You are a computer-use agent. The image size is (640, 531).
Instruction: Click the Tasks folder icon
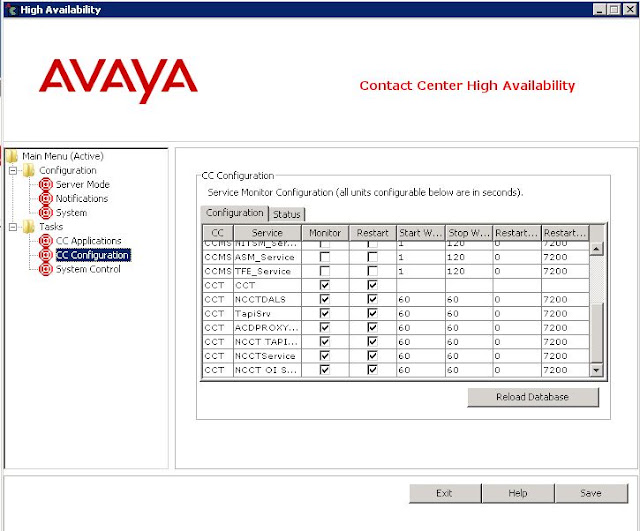pyautogui.click(x=29, y=227)
